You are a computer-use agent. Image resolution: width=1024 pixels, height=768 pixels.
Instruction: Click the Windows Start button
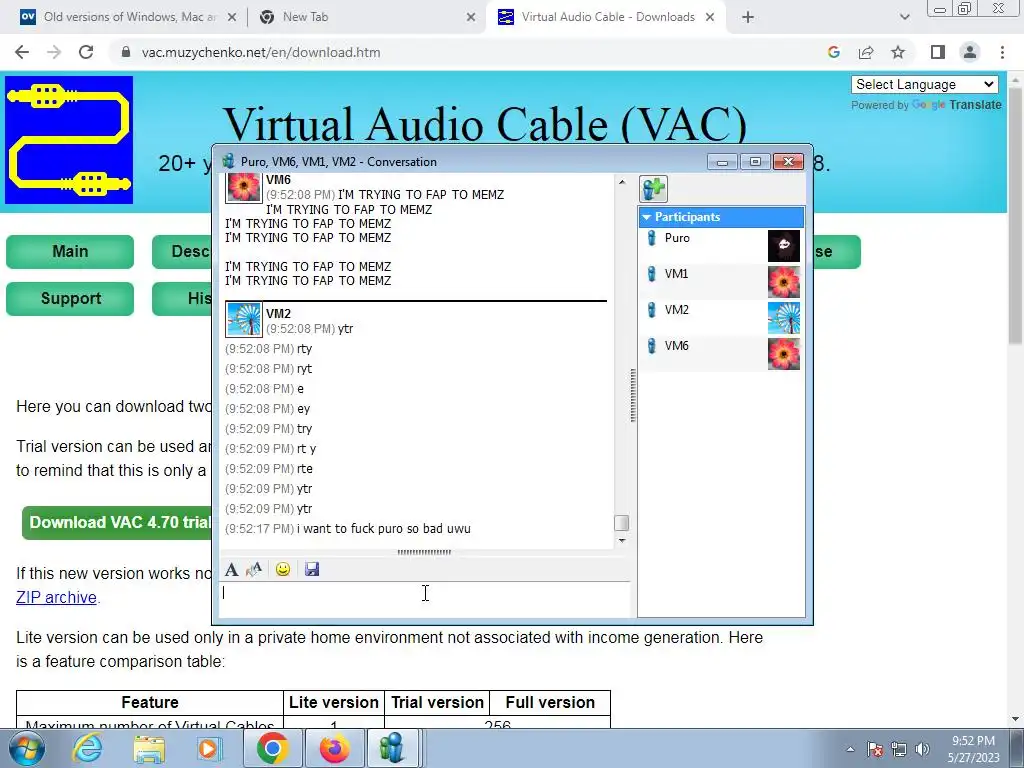(26, 748)
